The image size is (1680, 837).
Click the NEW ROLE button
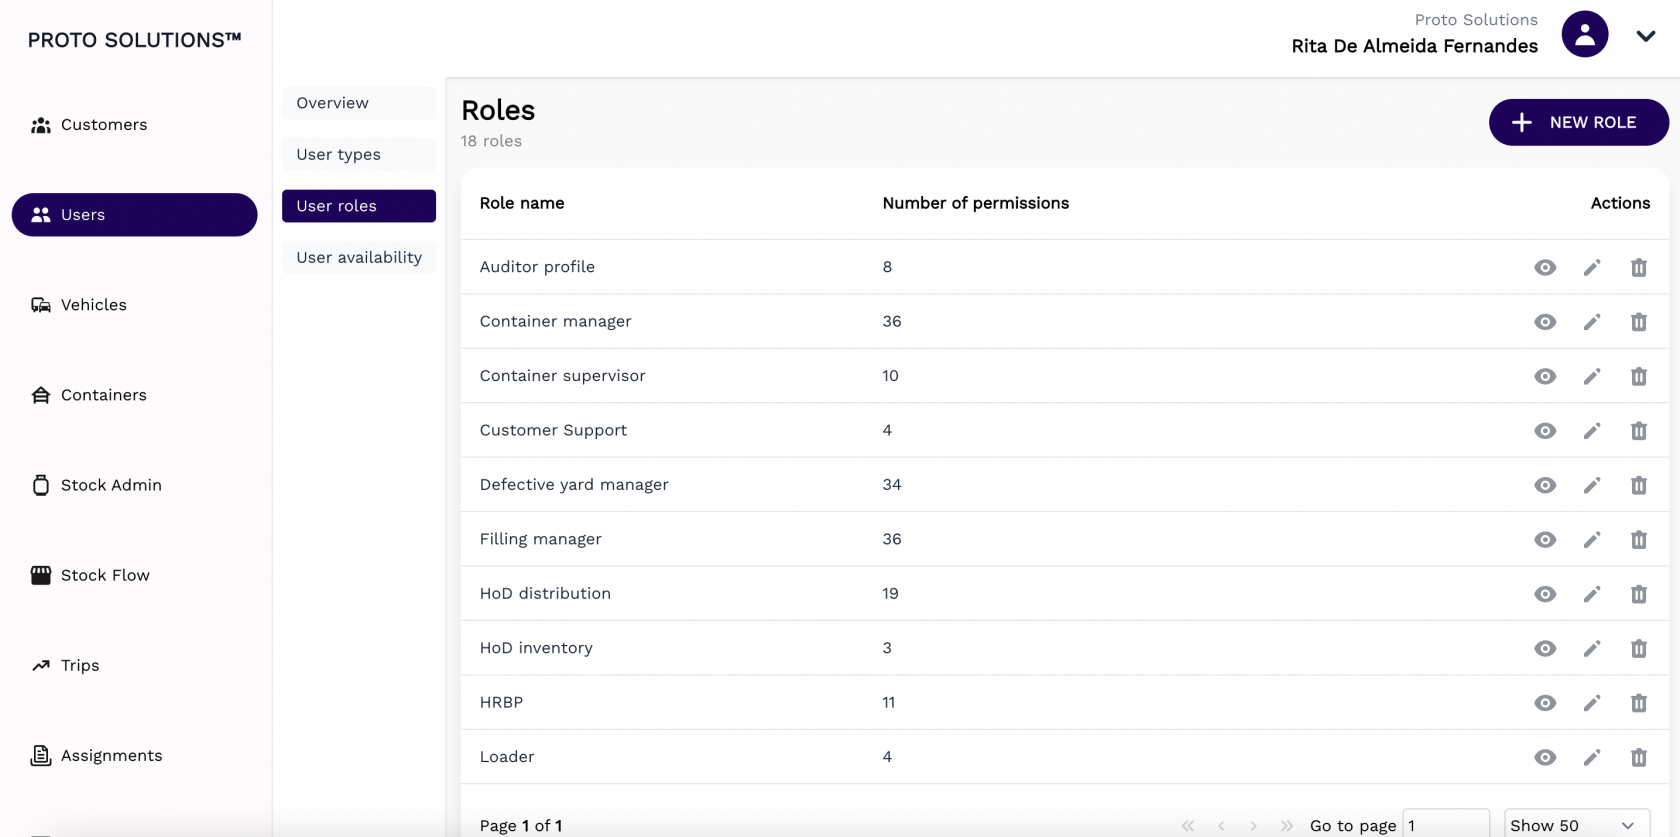1578,122
